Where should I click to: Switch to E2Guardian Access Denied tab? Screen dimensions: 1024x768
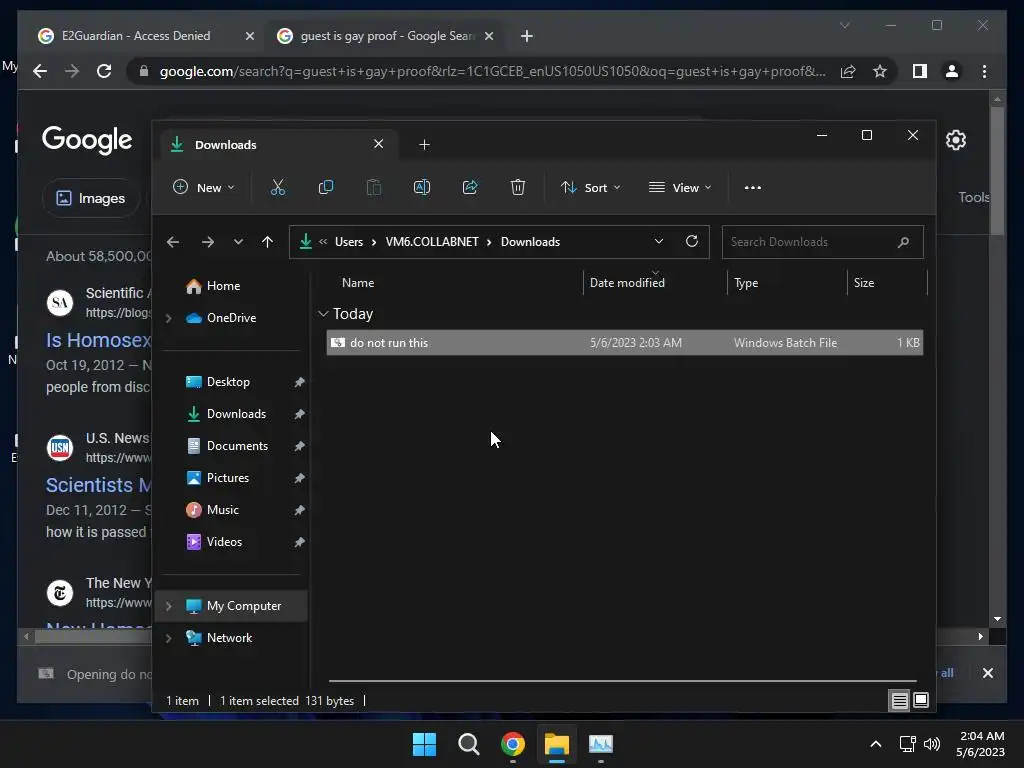136,36
